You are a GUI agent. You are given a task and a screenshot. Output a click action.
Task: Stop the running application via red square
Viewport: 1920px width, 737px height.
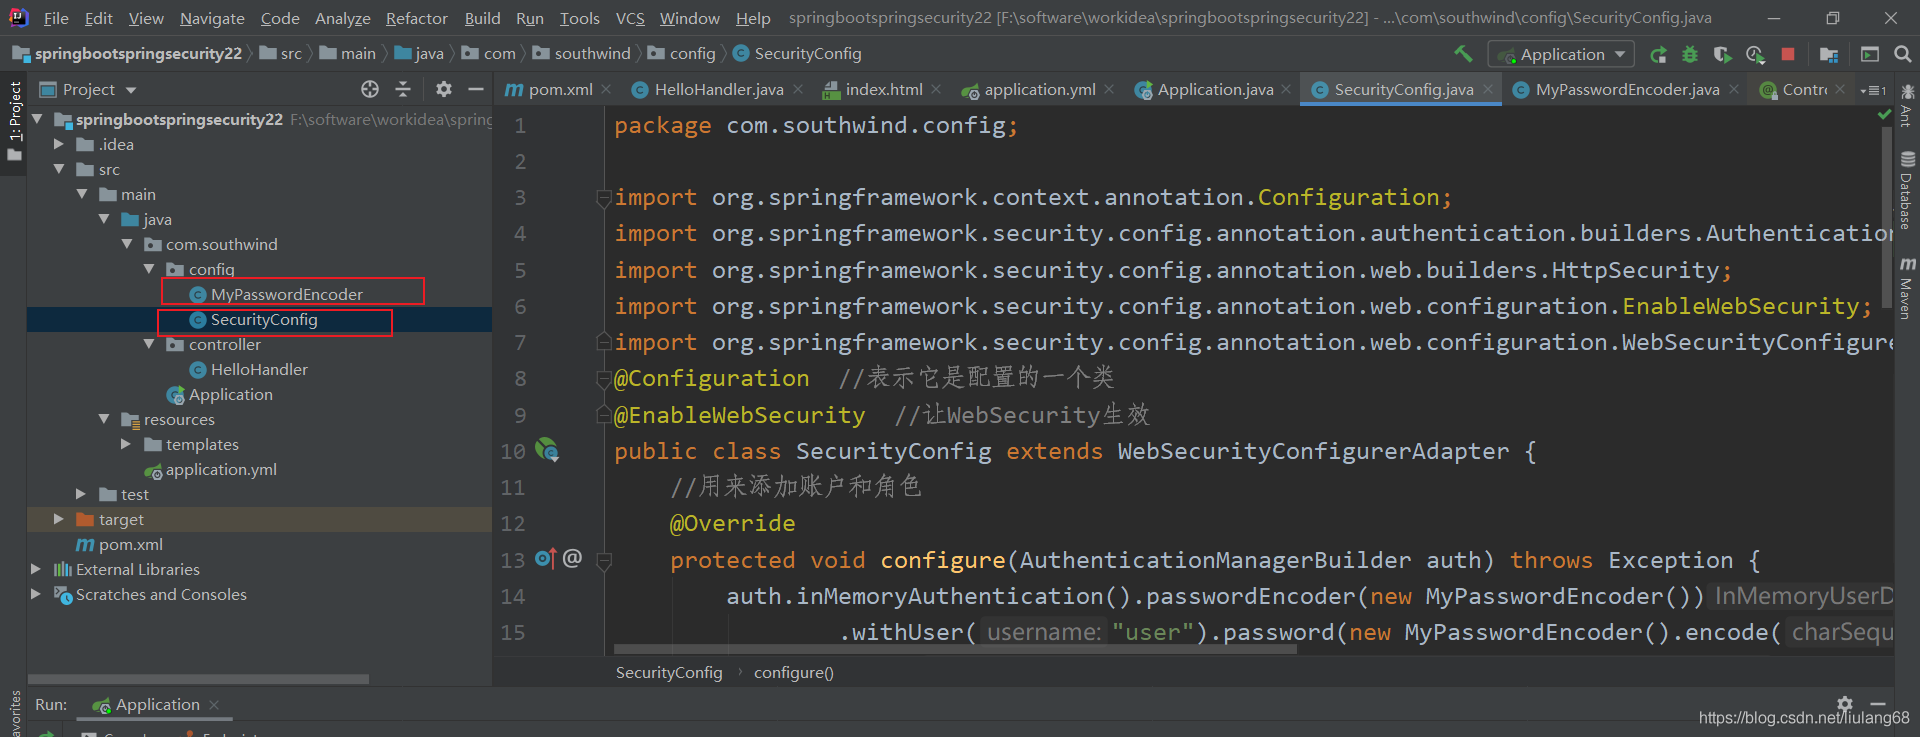[1788, 54]
